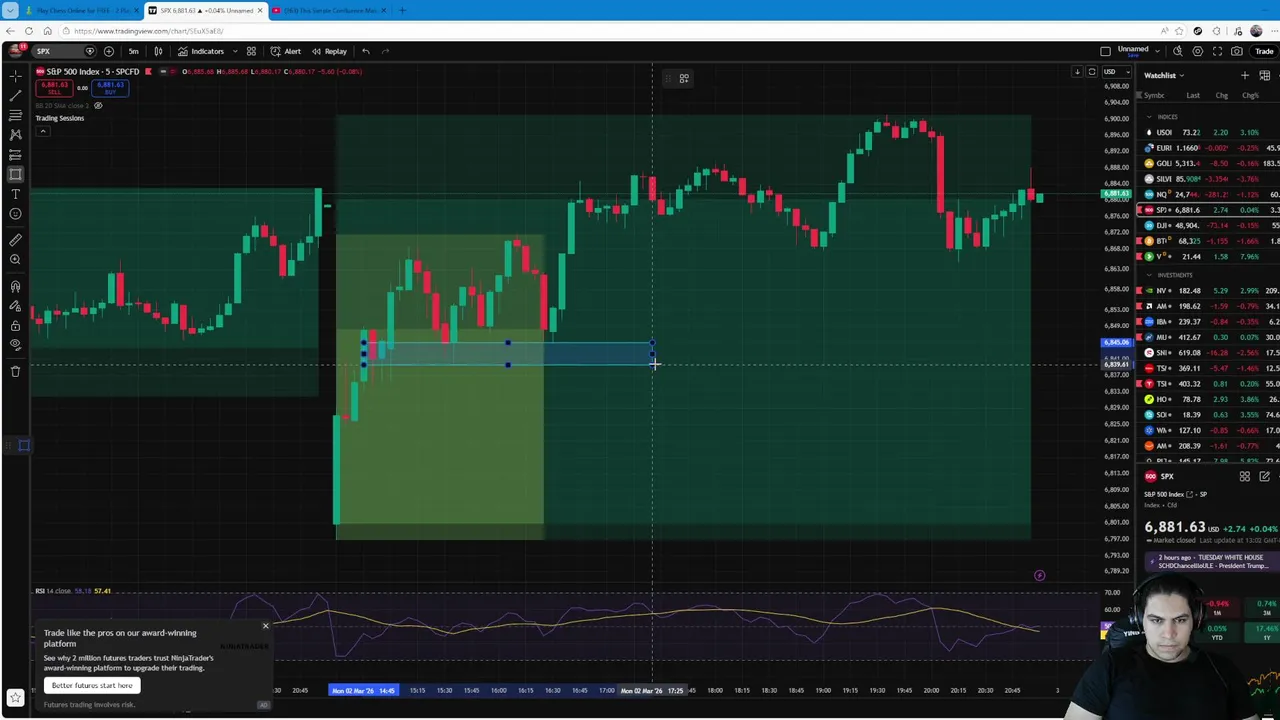Enter fullscreen chart mode

(1217, 51)
